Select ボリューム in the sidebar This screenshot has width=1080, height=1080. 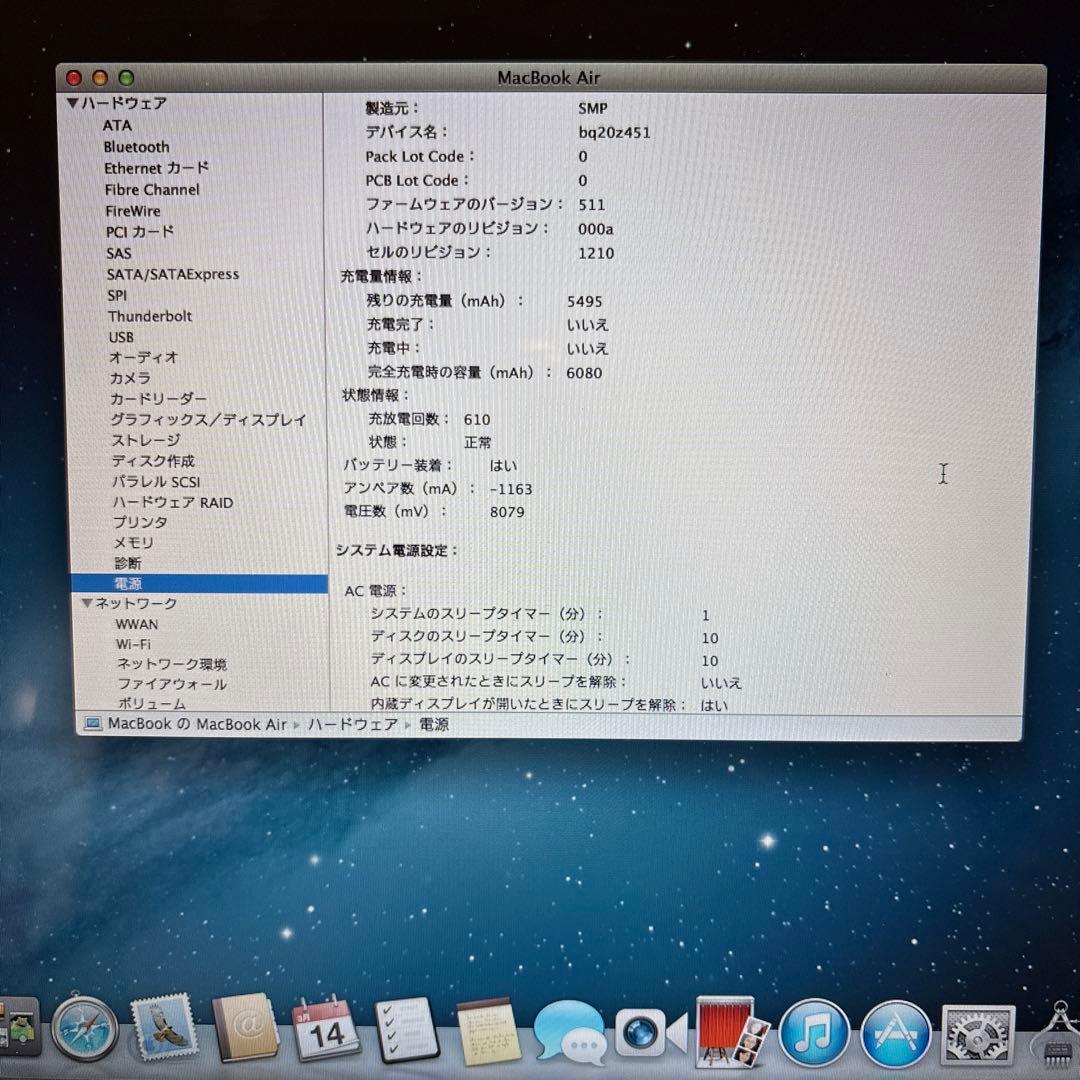(152, 704)
